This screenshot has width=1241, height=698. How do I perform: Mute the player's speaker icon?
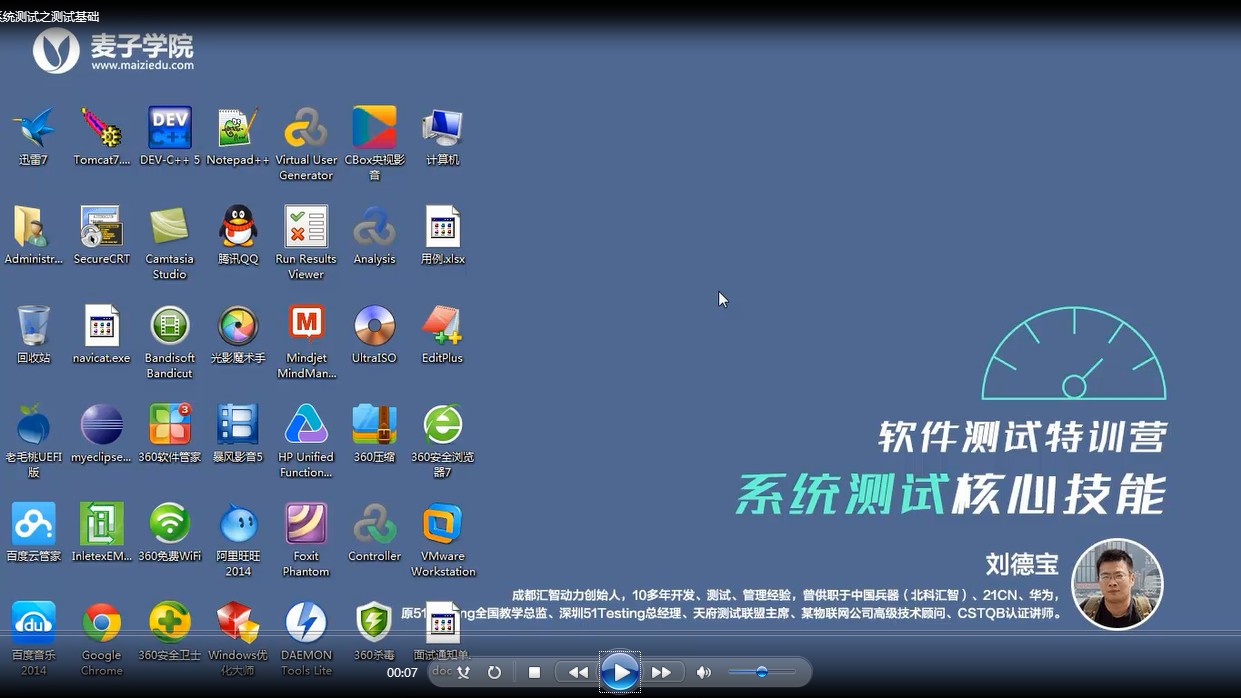(x=704, y=673)
